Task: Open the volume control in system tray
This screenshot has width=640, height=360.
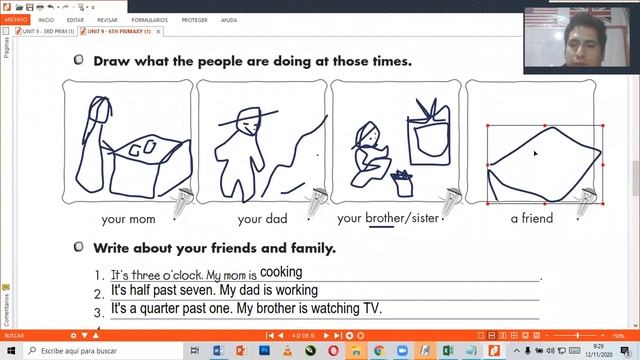Action: tap(550, 351)
